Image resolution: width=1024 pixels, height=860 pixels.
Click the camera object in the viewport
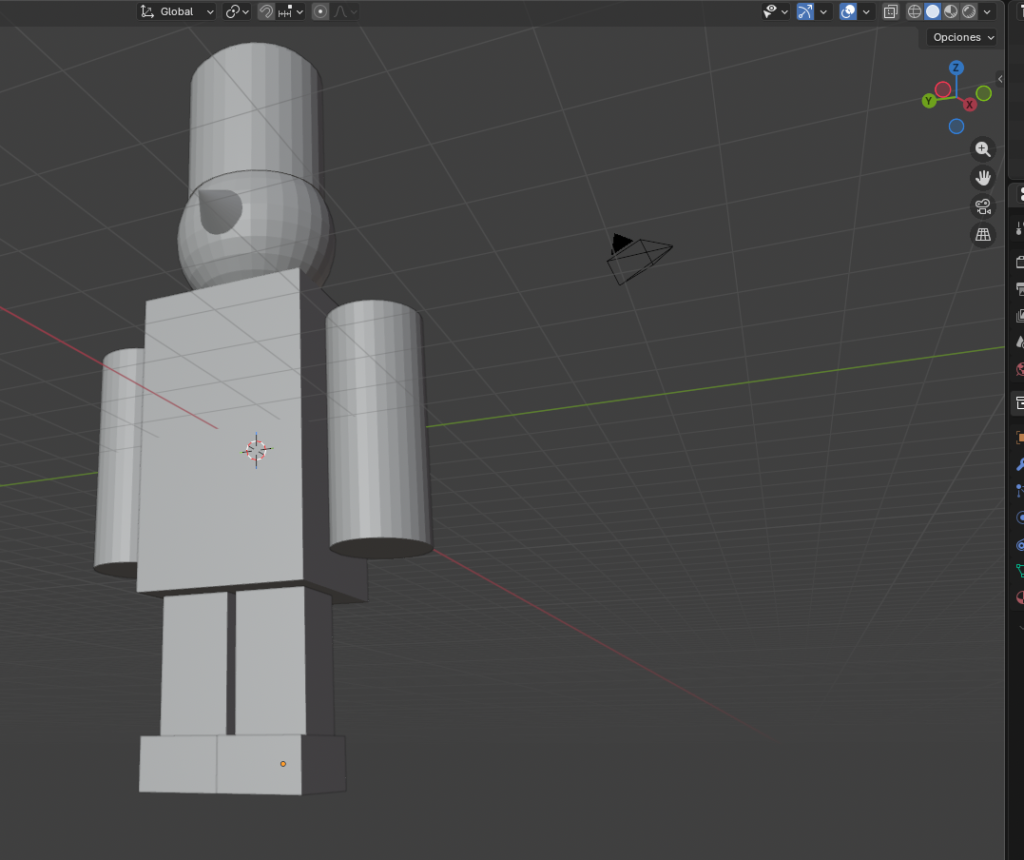click(x=638, y=259)
